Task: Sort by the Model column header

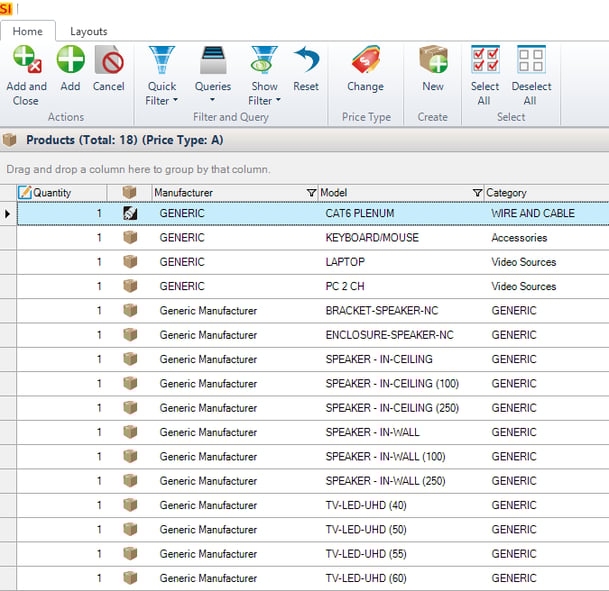Action: [x=401, y=193]
